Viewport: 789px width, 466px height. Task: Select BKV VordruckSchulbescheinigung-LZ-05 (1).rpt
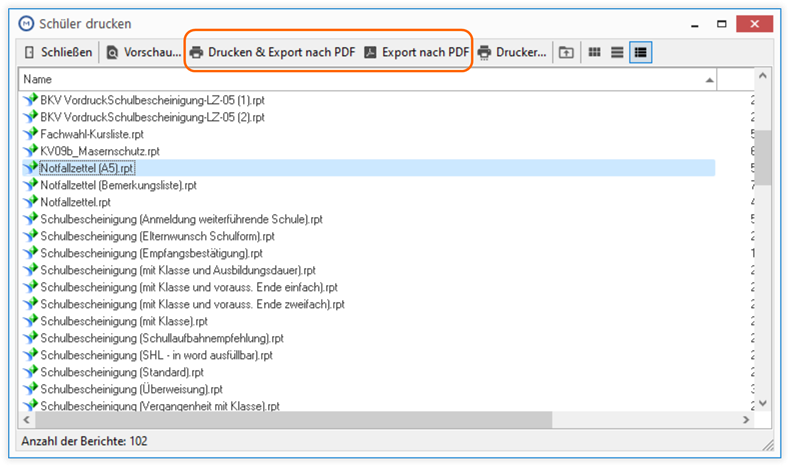tap(152, 100)
